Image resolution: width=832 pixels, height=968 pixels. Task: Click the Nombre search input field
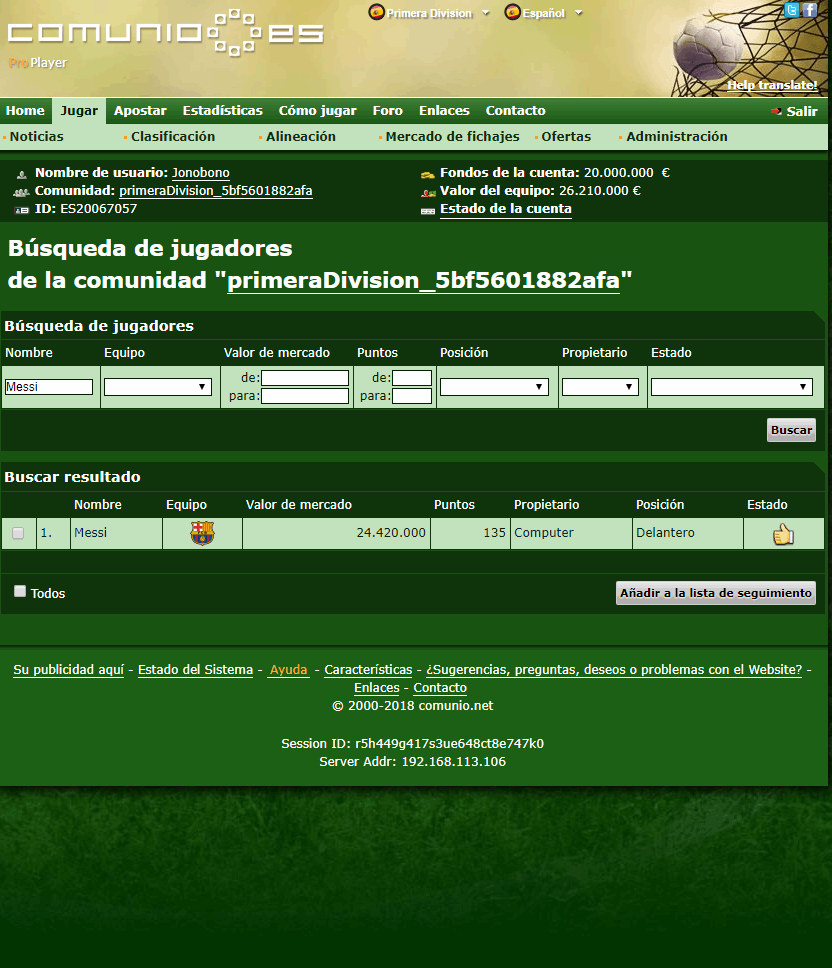tap(49, 387)
